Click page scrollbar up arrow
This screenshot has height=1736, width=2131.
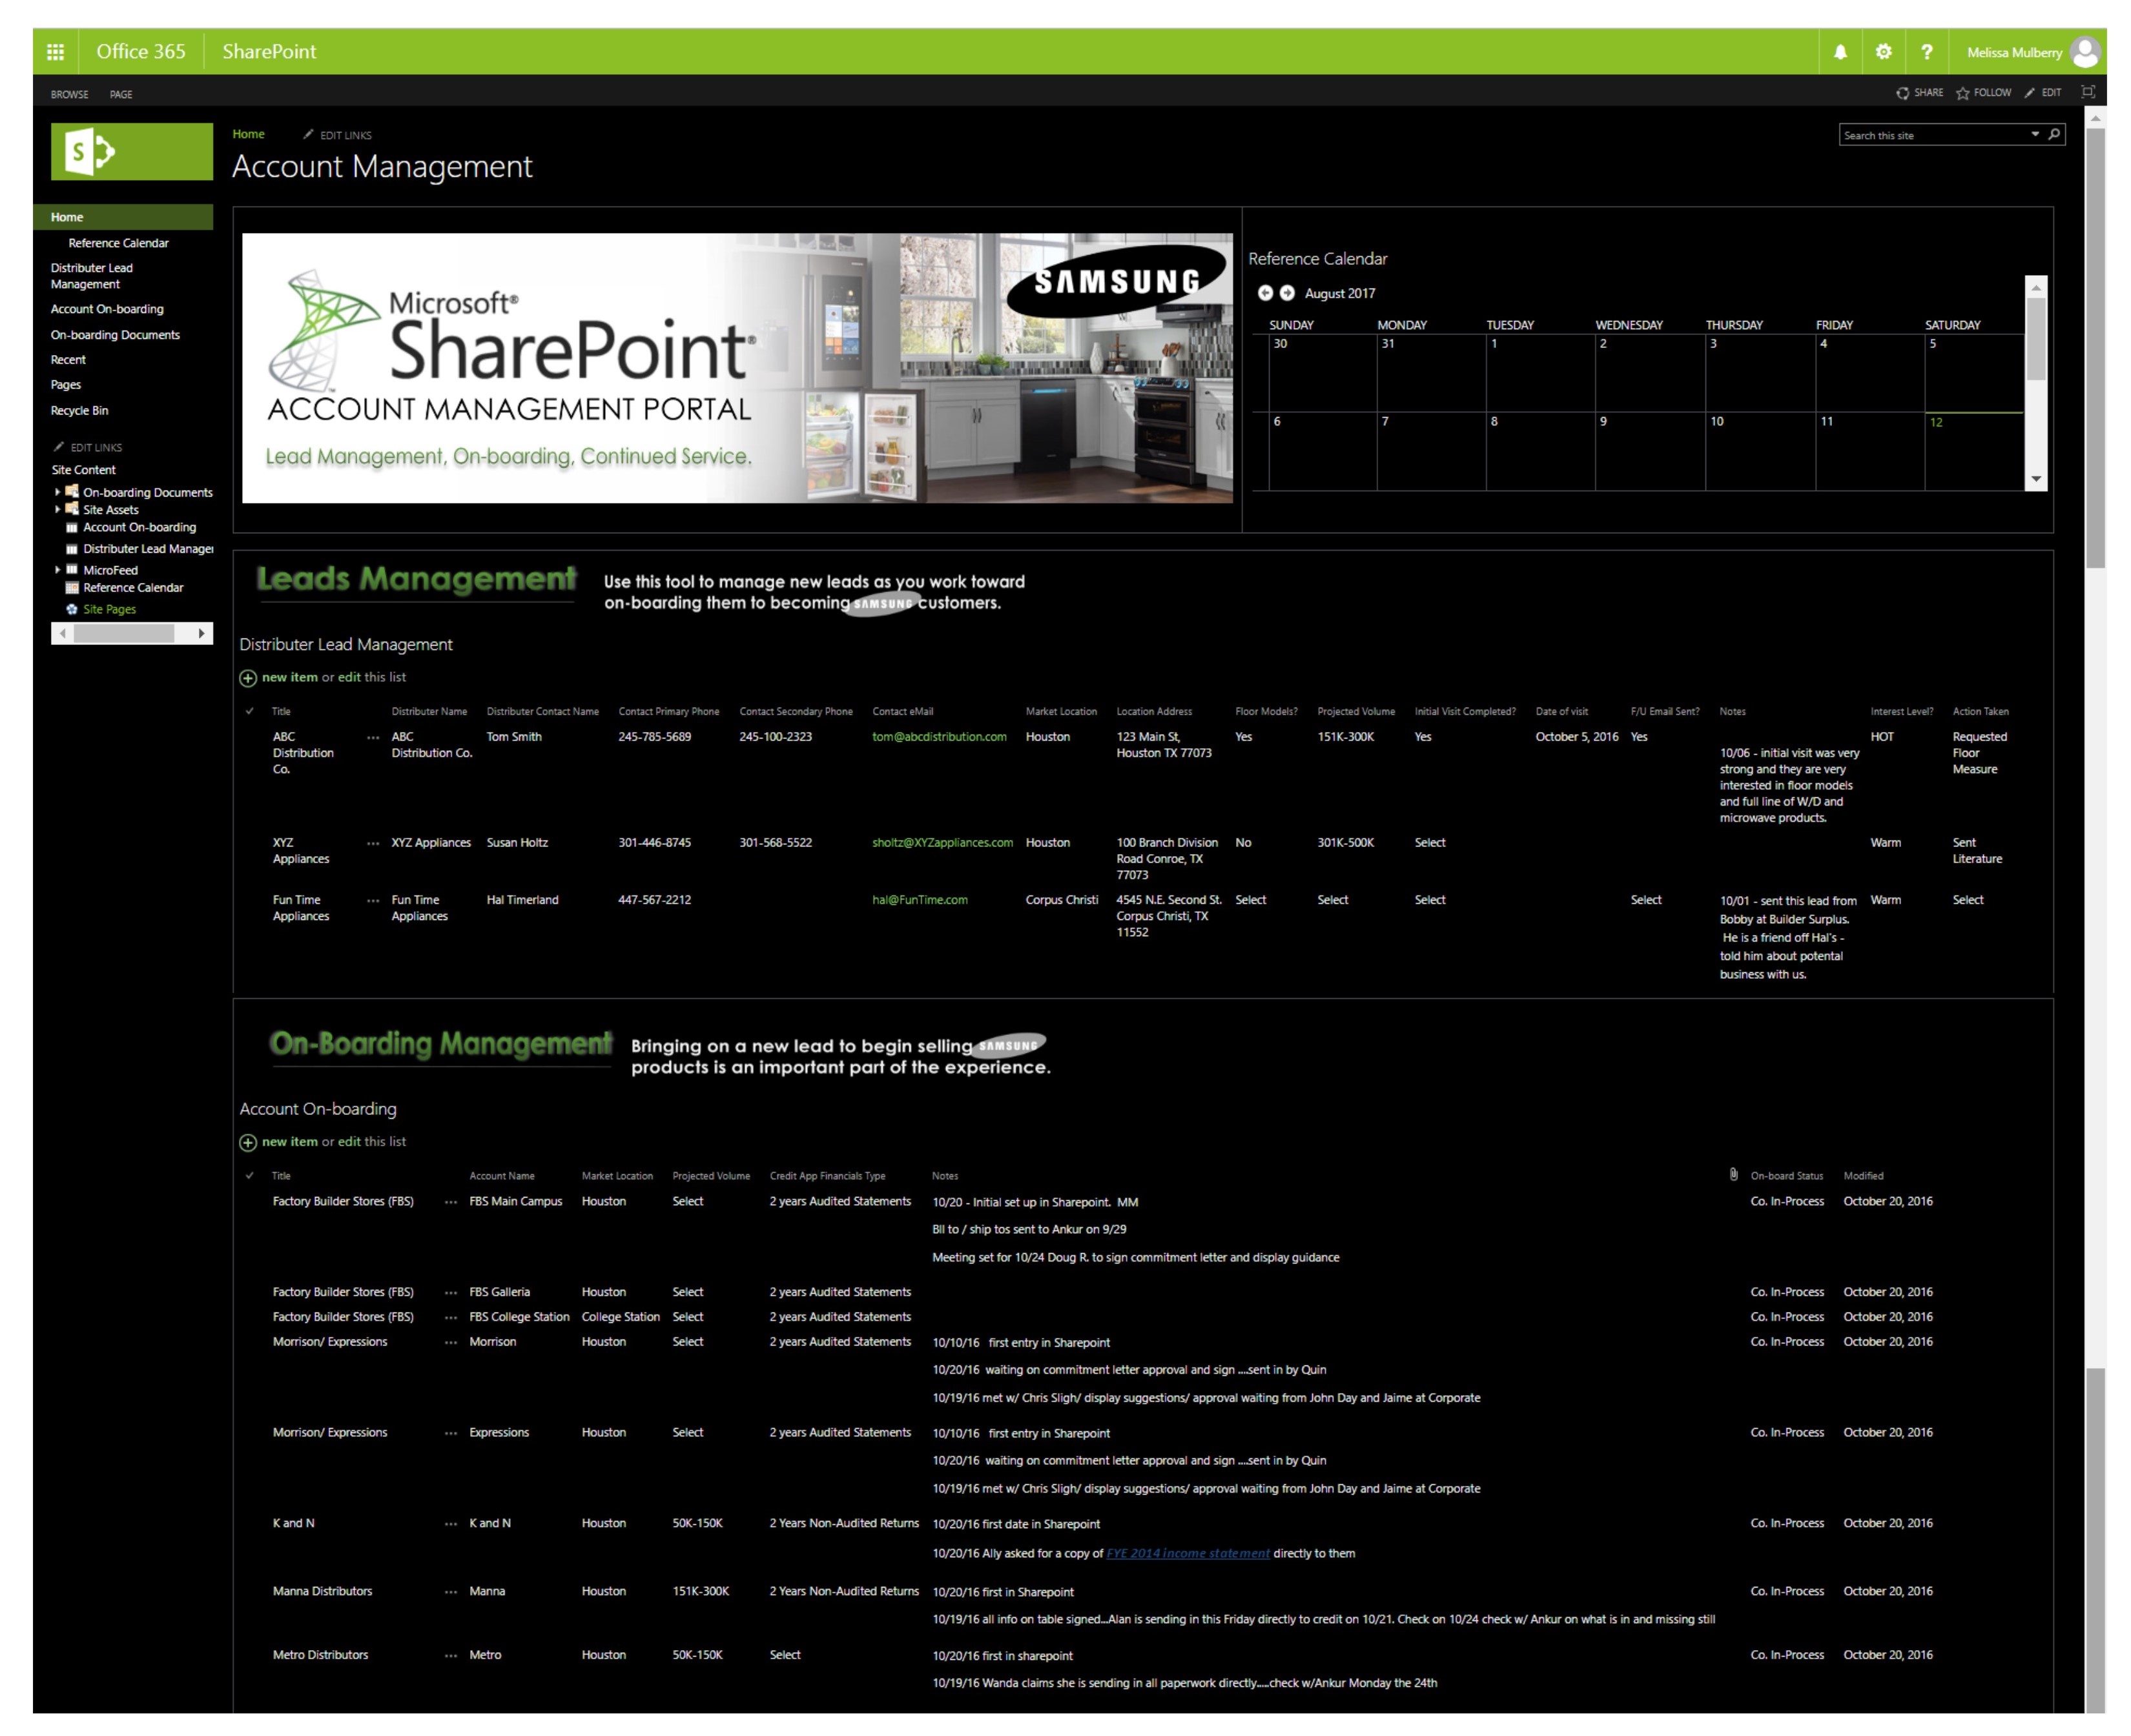pyautogui.click(x=2095, y=118)
